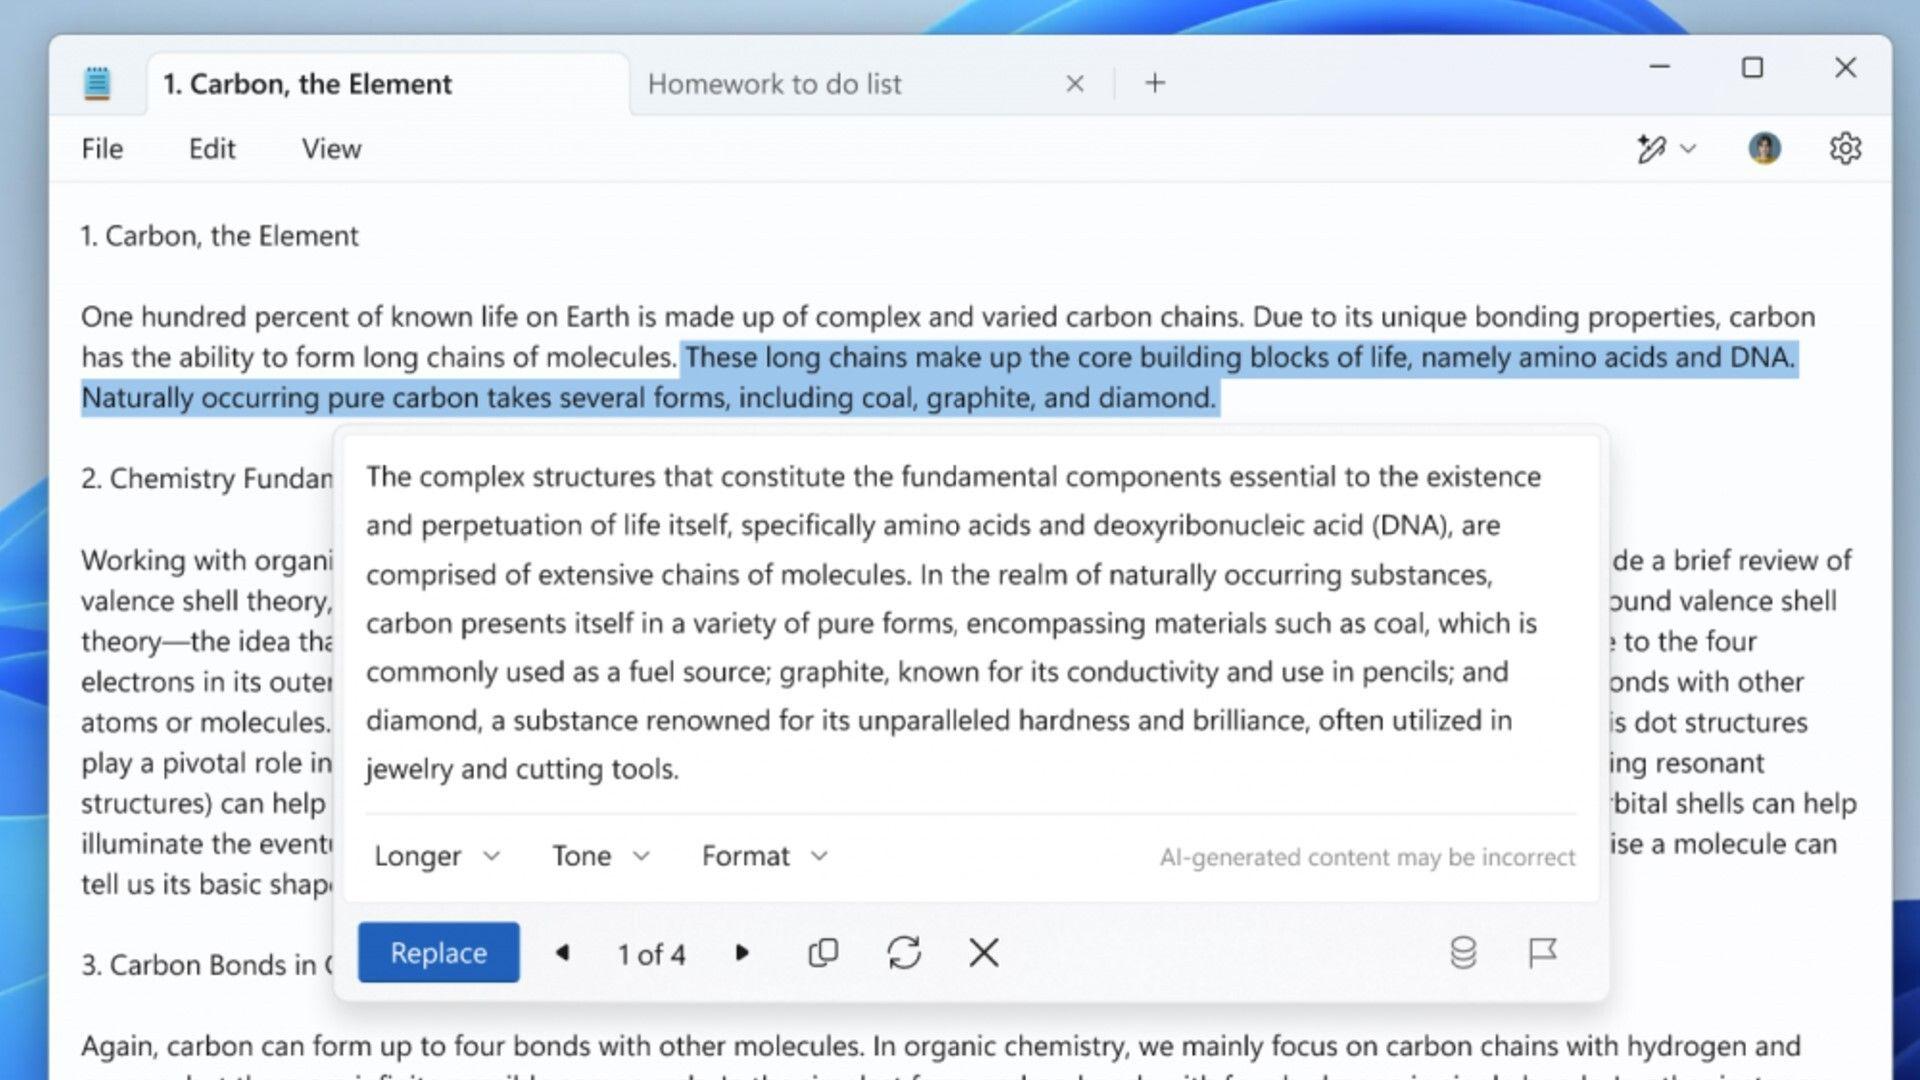Open the File menu
Screen dimensions: 1920x1080
(x=103, y=148)
